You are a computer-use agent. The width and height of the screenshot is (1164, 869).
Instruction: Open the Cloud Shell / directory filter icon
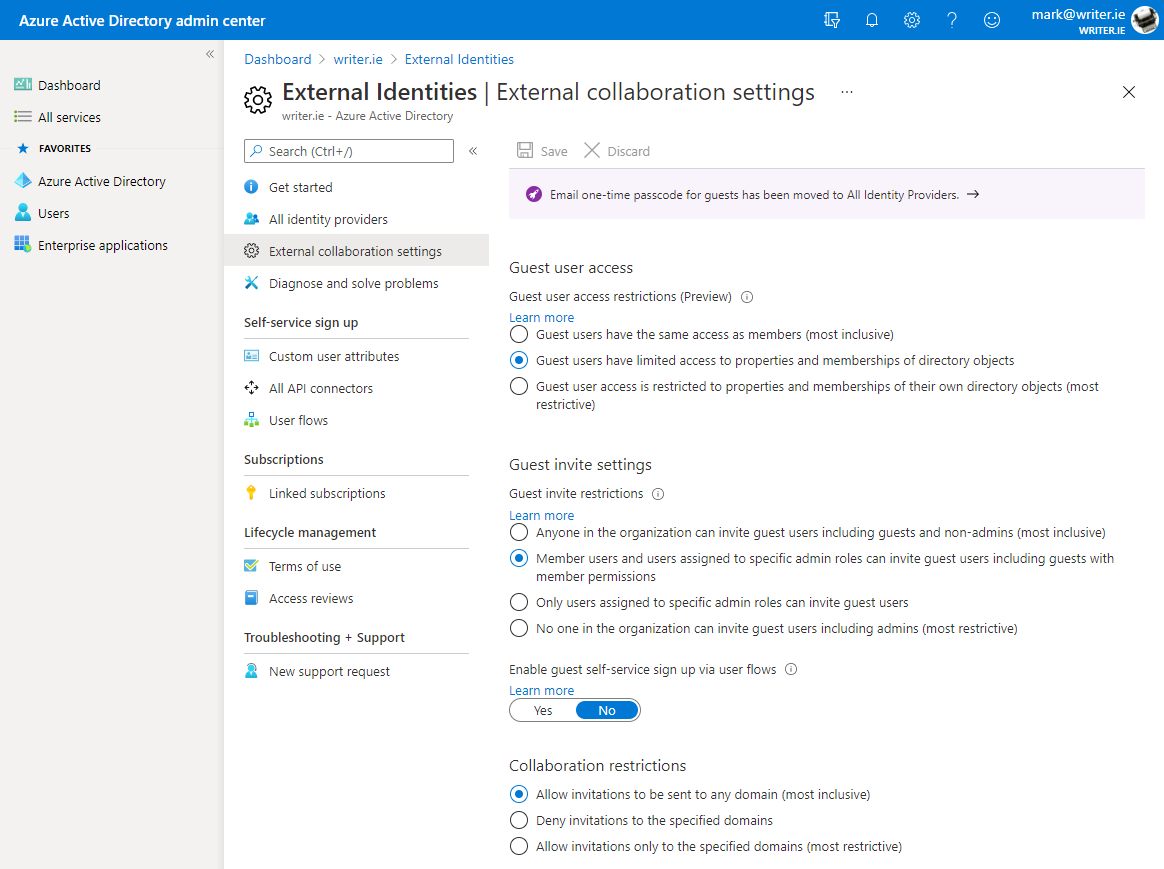[832, 20]
